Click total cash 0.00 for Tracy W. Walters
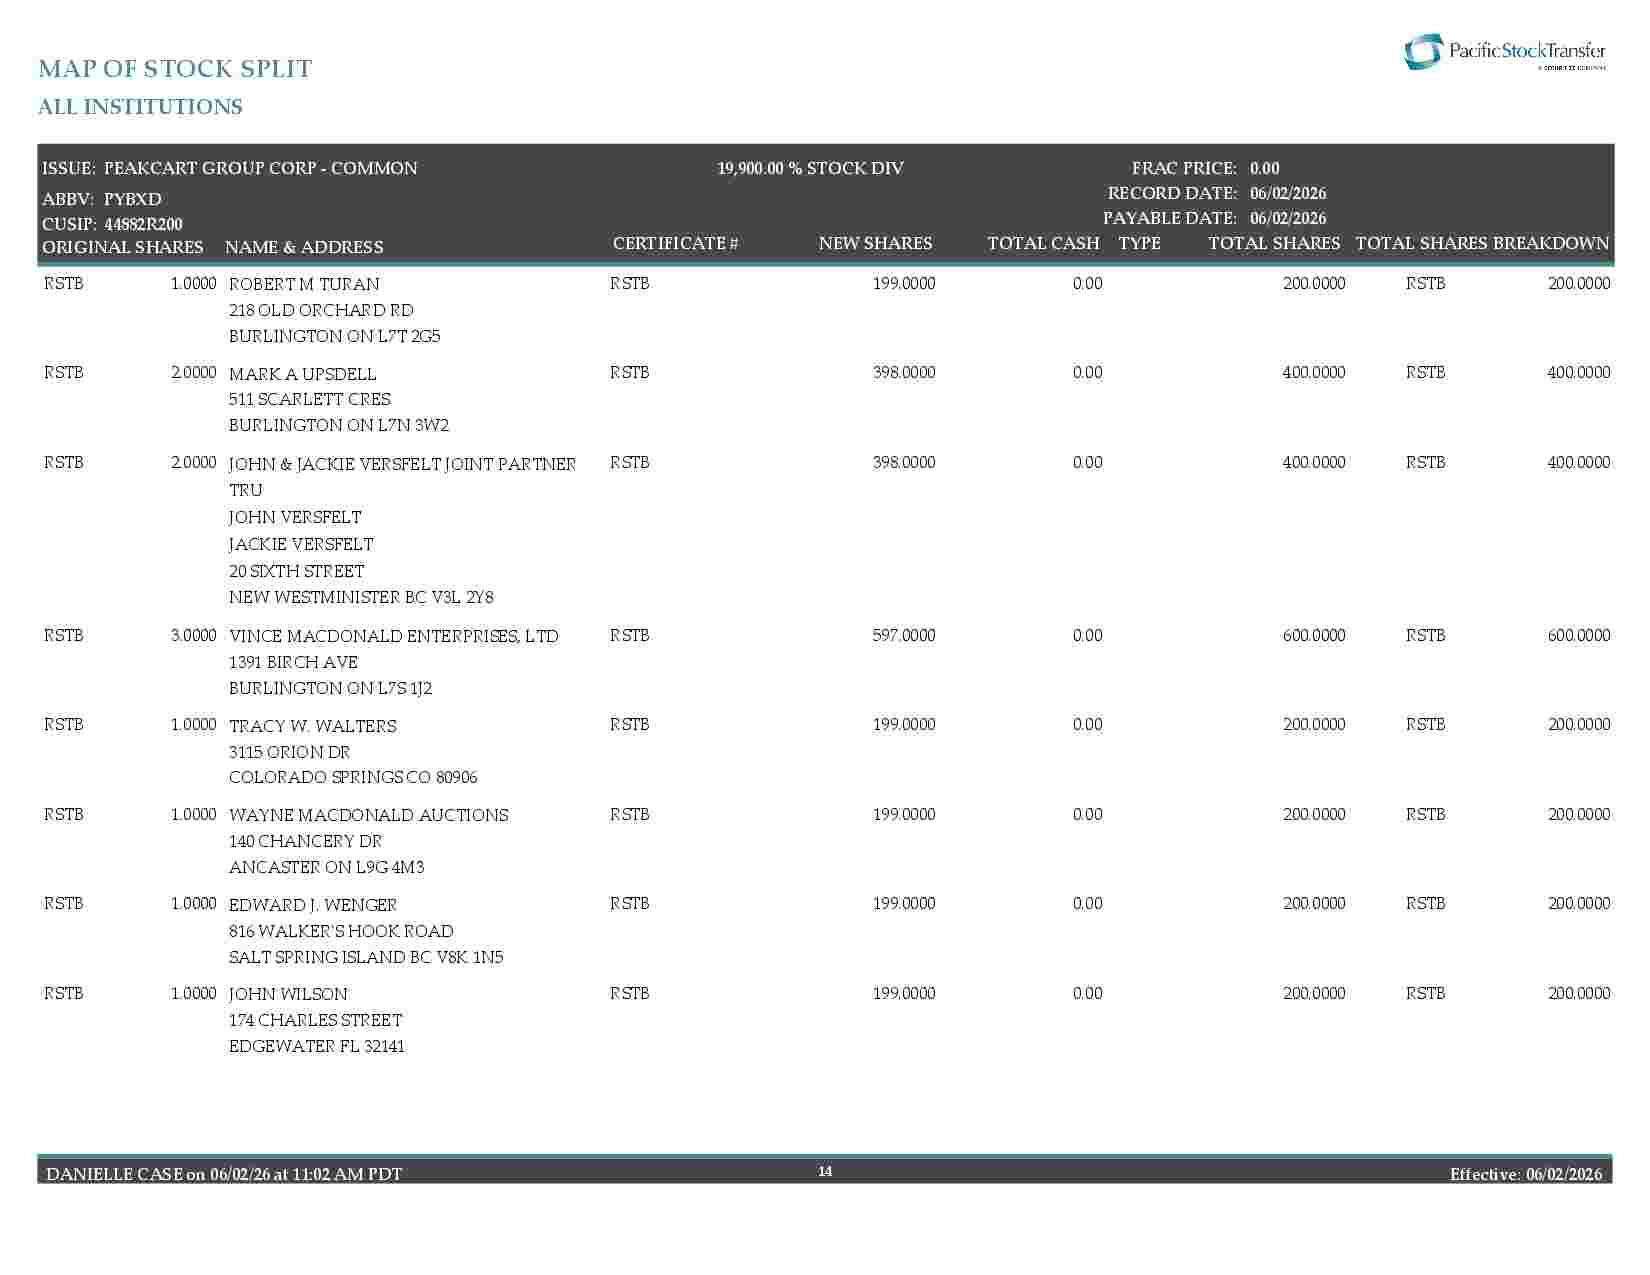 pos(1087,724)
